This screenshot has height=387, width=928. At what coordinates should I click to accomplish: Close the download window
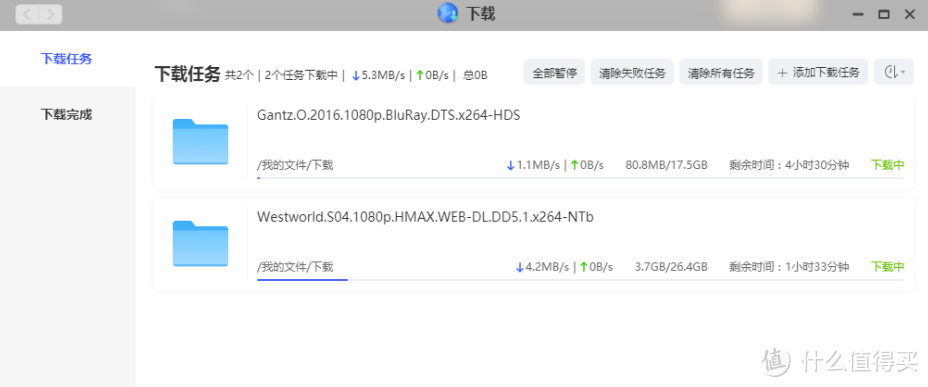(x=910, y=14)
